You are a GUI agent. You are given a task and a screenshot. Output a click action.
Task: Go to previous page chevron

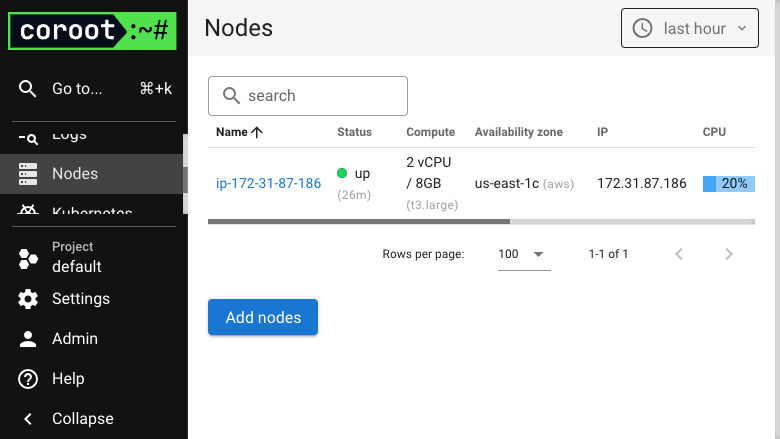tap(679, 255)
